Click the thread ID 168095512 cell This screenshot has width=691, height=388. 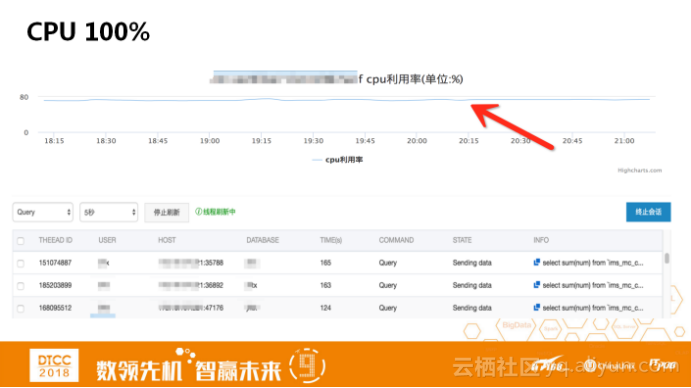coord(55,308)
